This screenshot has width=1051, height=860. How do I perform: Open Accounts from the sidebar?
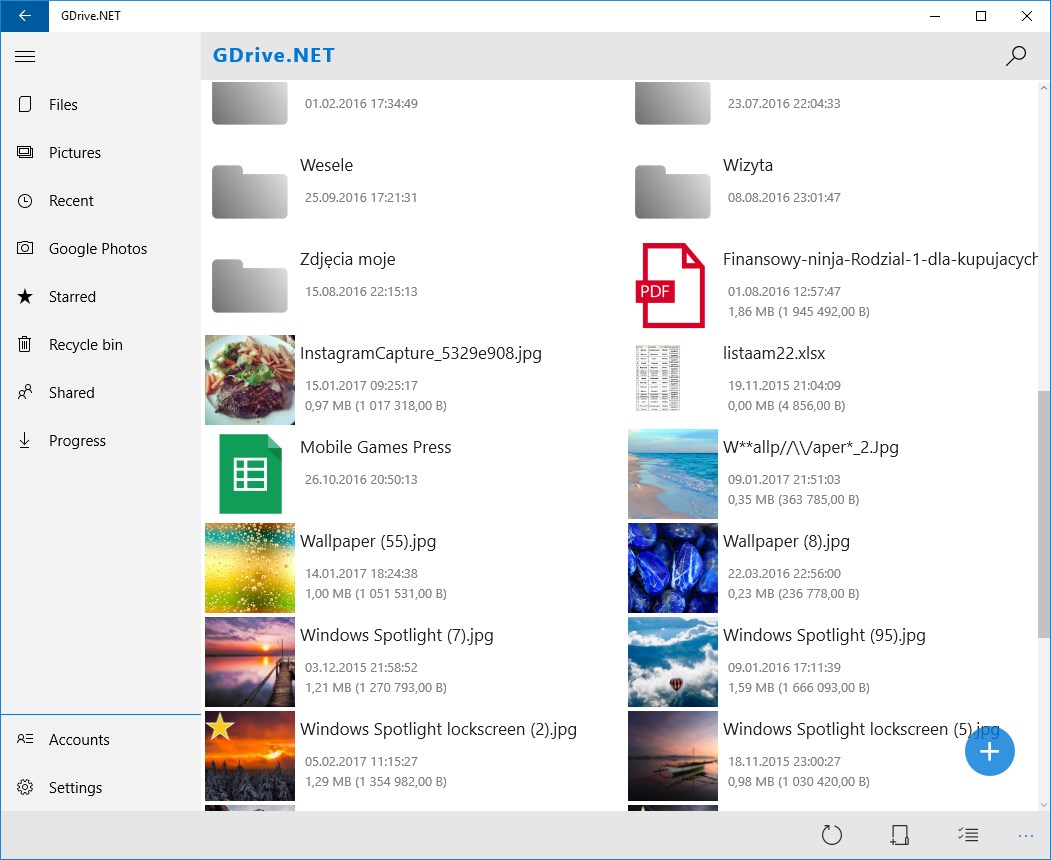(x=79, y=739)
